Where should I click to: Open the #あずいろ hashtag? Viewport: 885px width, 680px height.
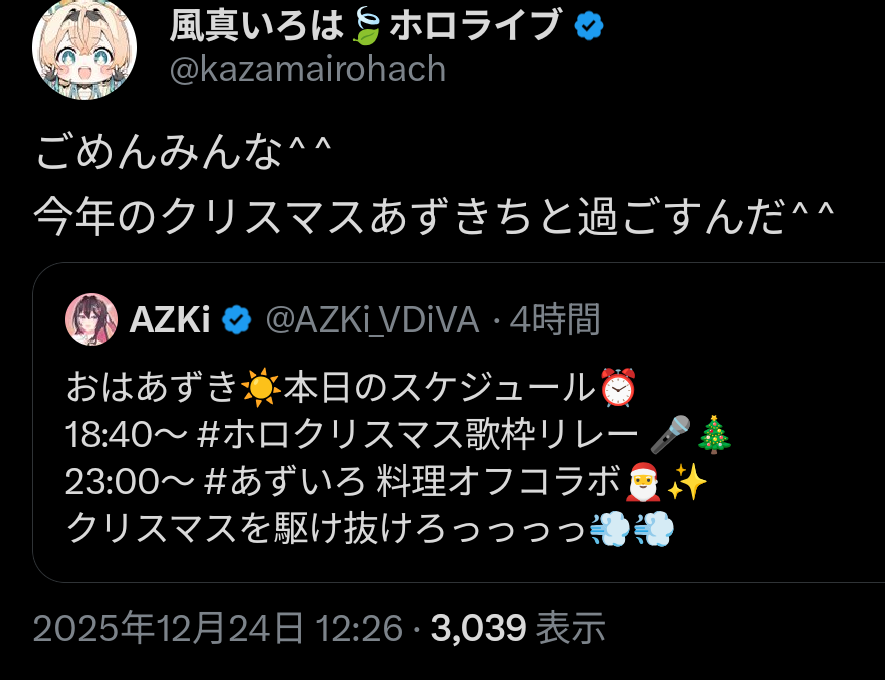pos(285,482)
